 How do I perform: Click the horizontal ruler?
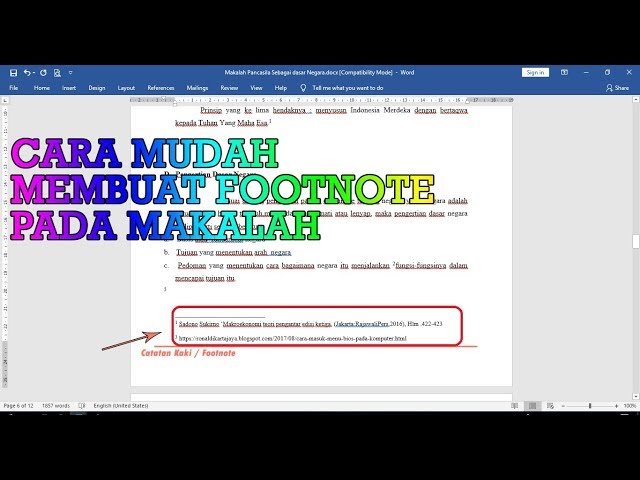(321, 100)
